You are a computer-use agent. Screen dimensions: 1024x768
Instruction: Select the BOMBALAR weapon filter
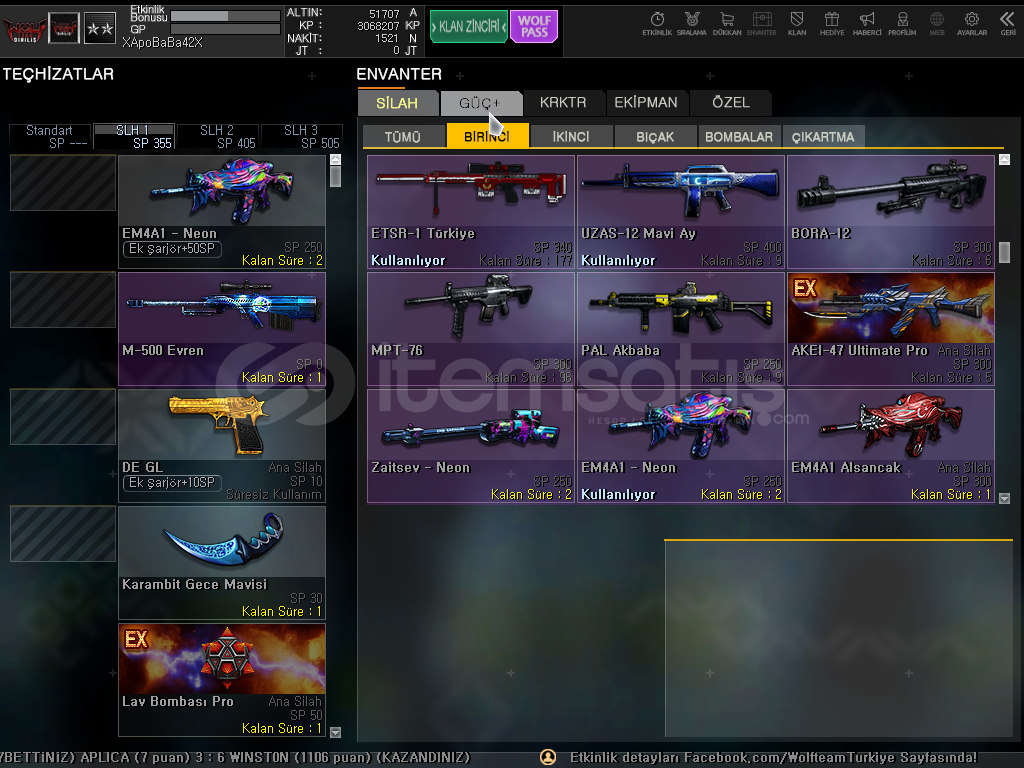pyautogui.click(x=739, y=136)
